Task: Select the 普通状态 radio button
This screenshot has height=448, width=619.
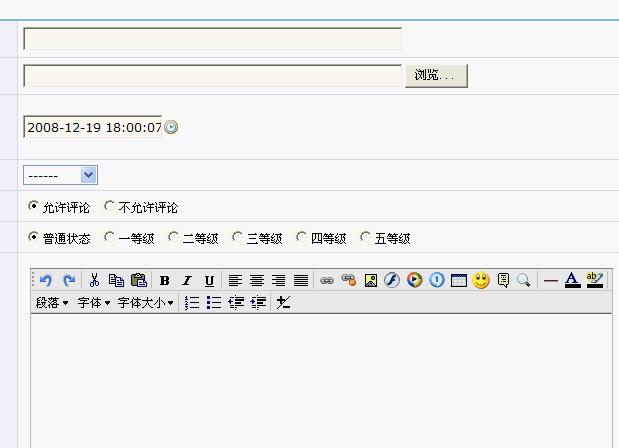Action: point(34,237)
